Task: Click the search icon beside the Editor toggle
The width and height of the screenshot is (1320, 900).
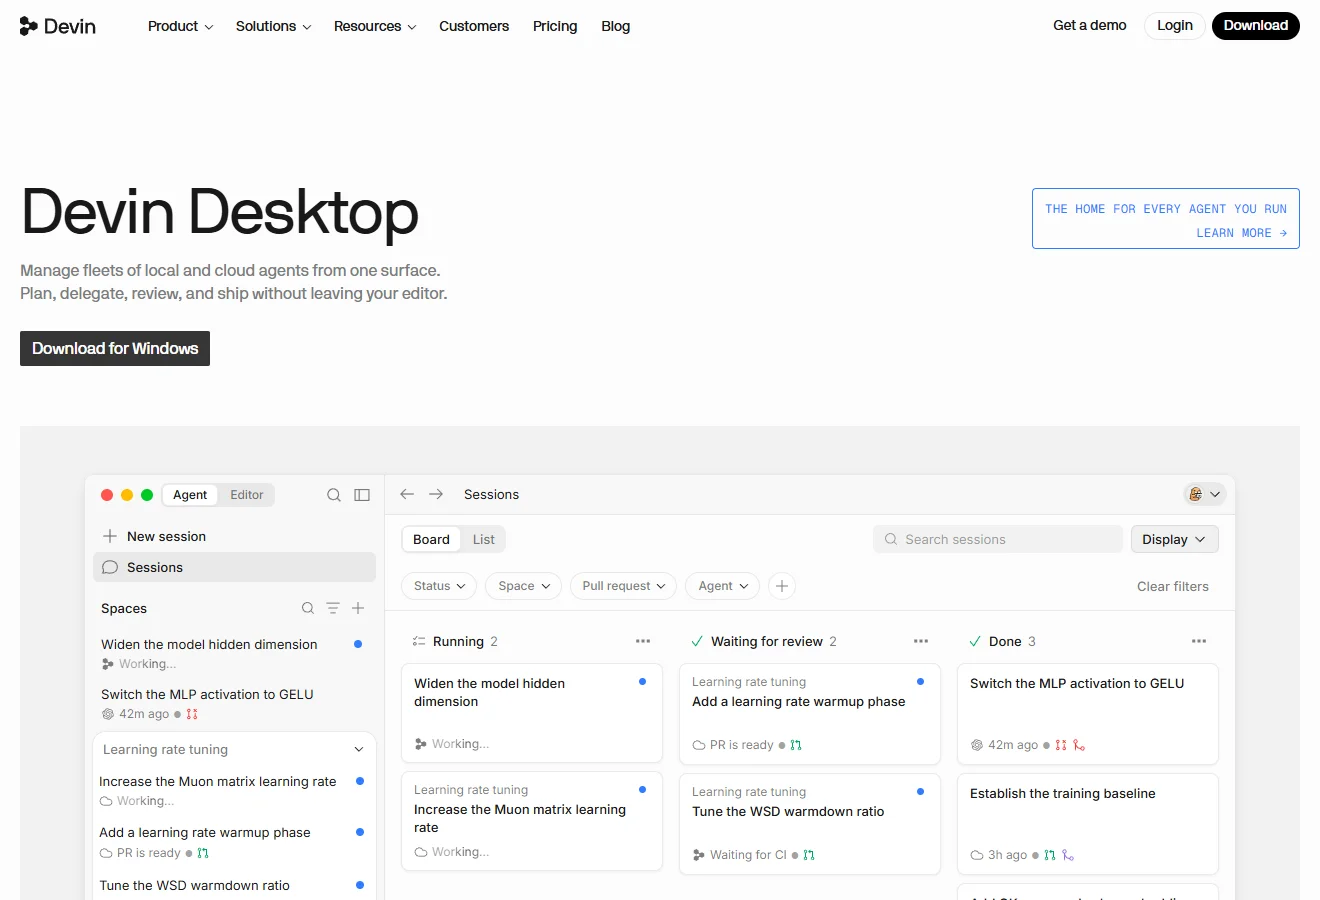Action: pyautogui.click(x=334, y=495)
